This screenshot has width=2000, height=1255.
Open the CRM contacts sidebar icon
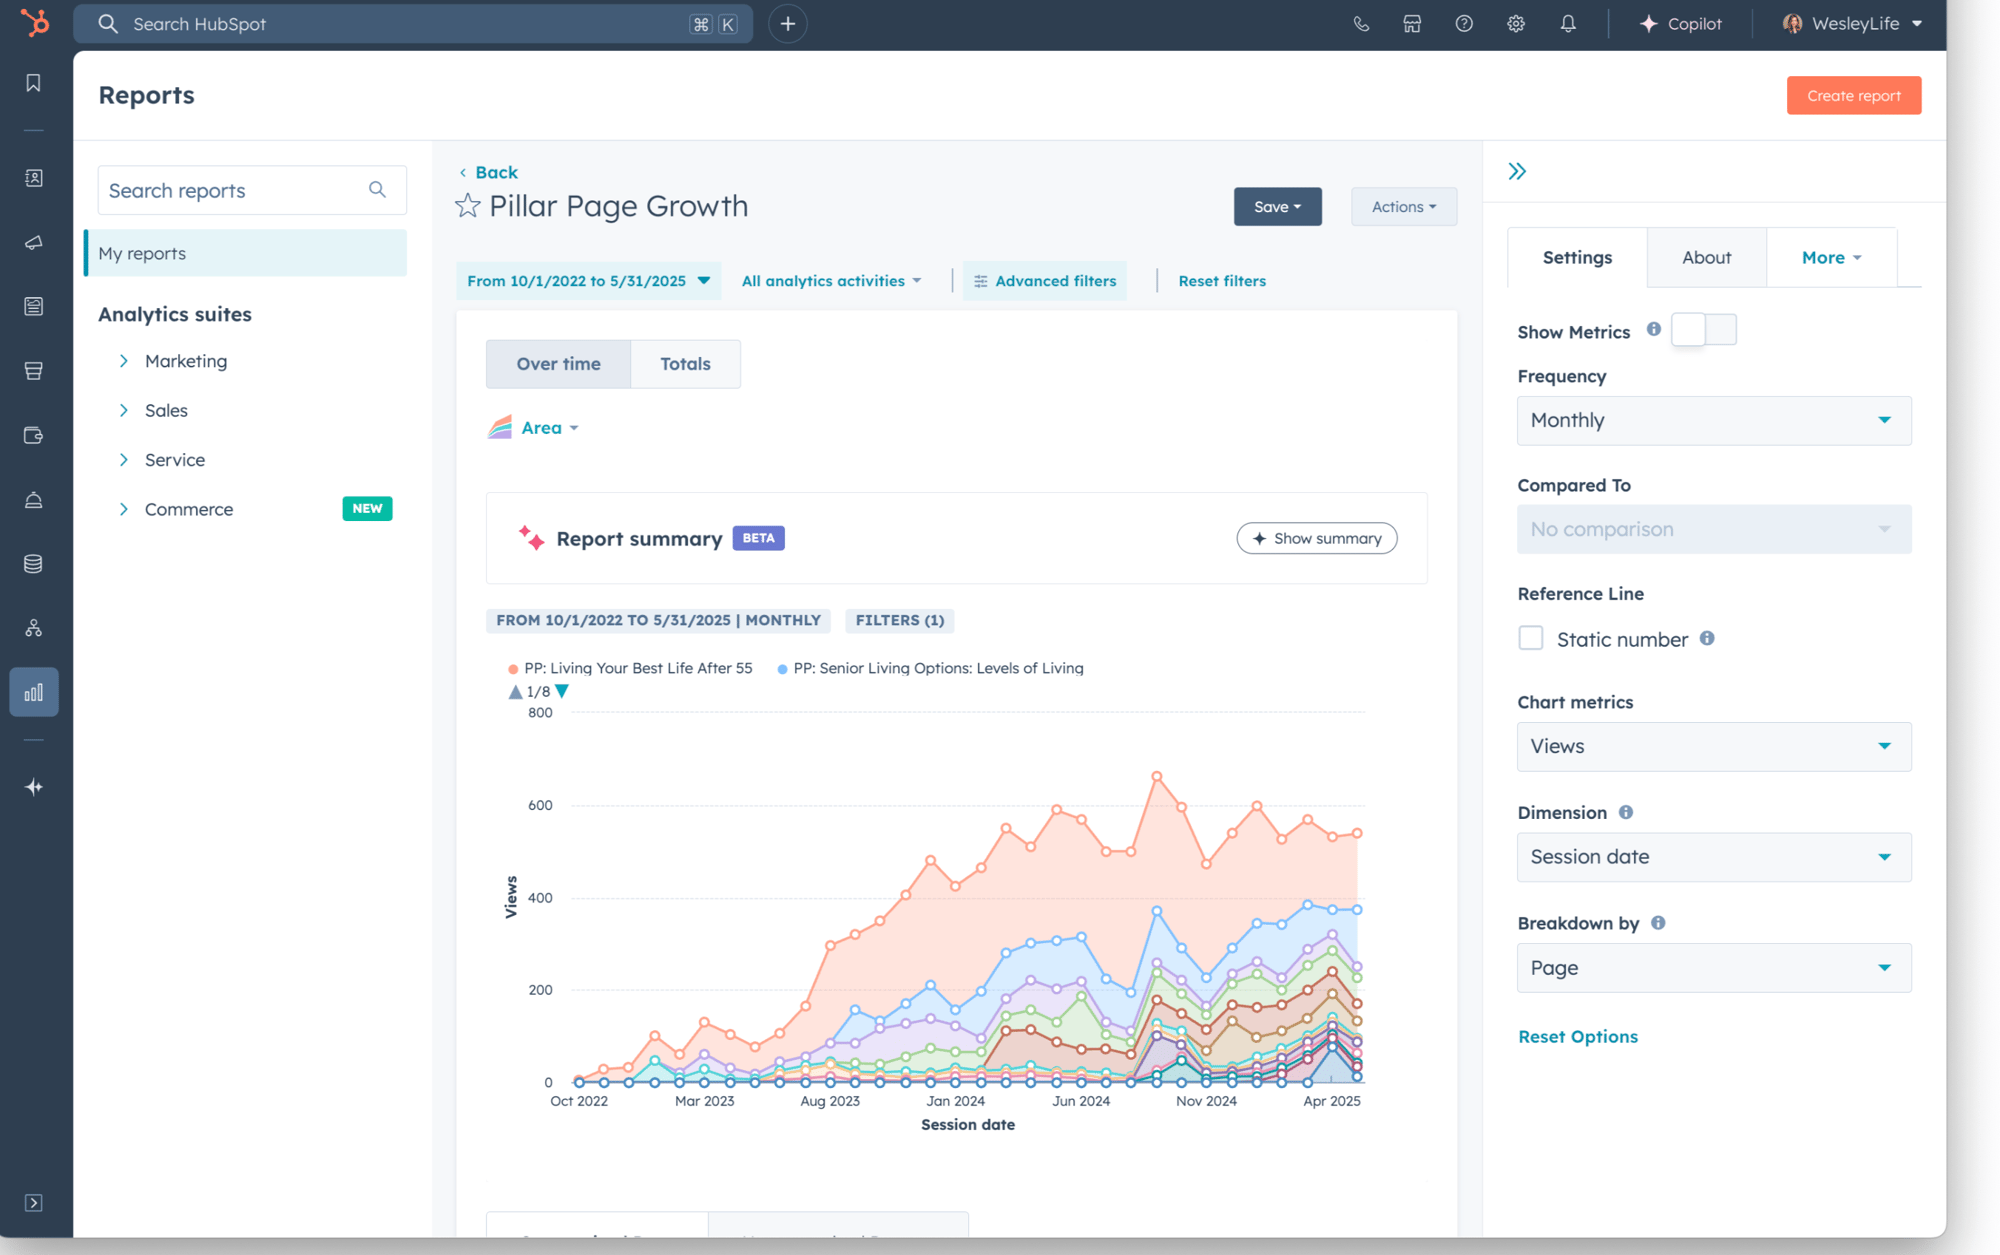(34, 178)
